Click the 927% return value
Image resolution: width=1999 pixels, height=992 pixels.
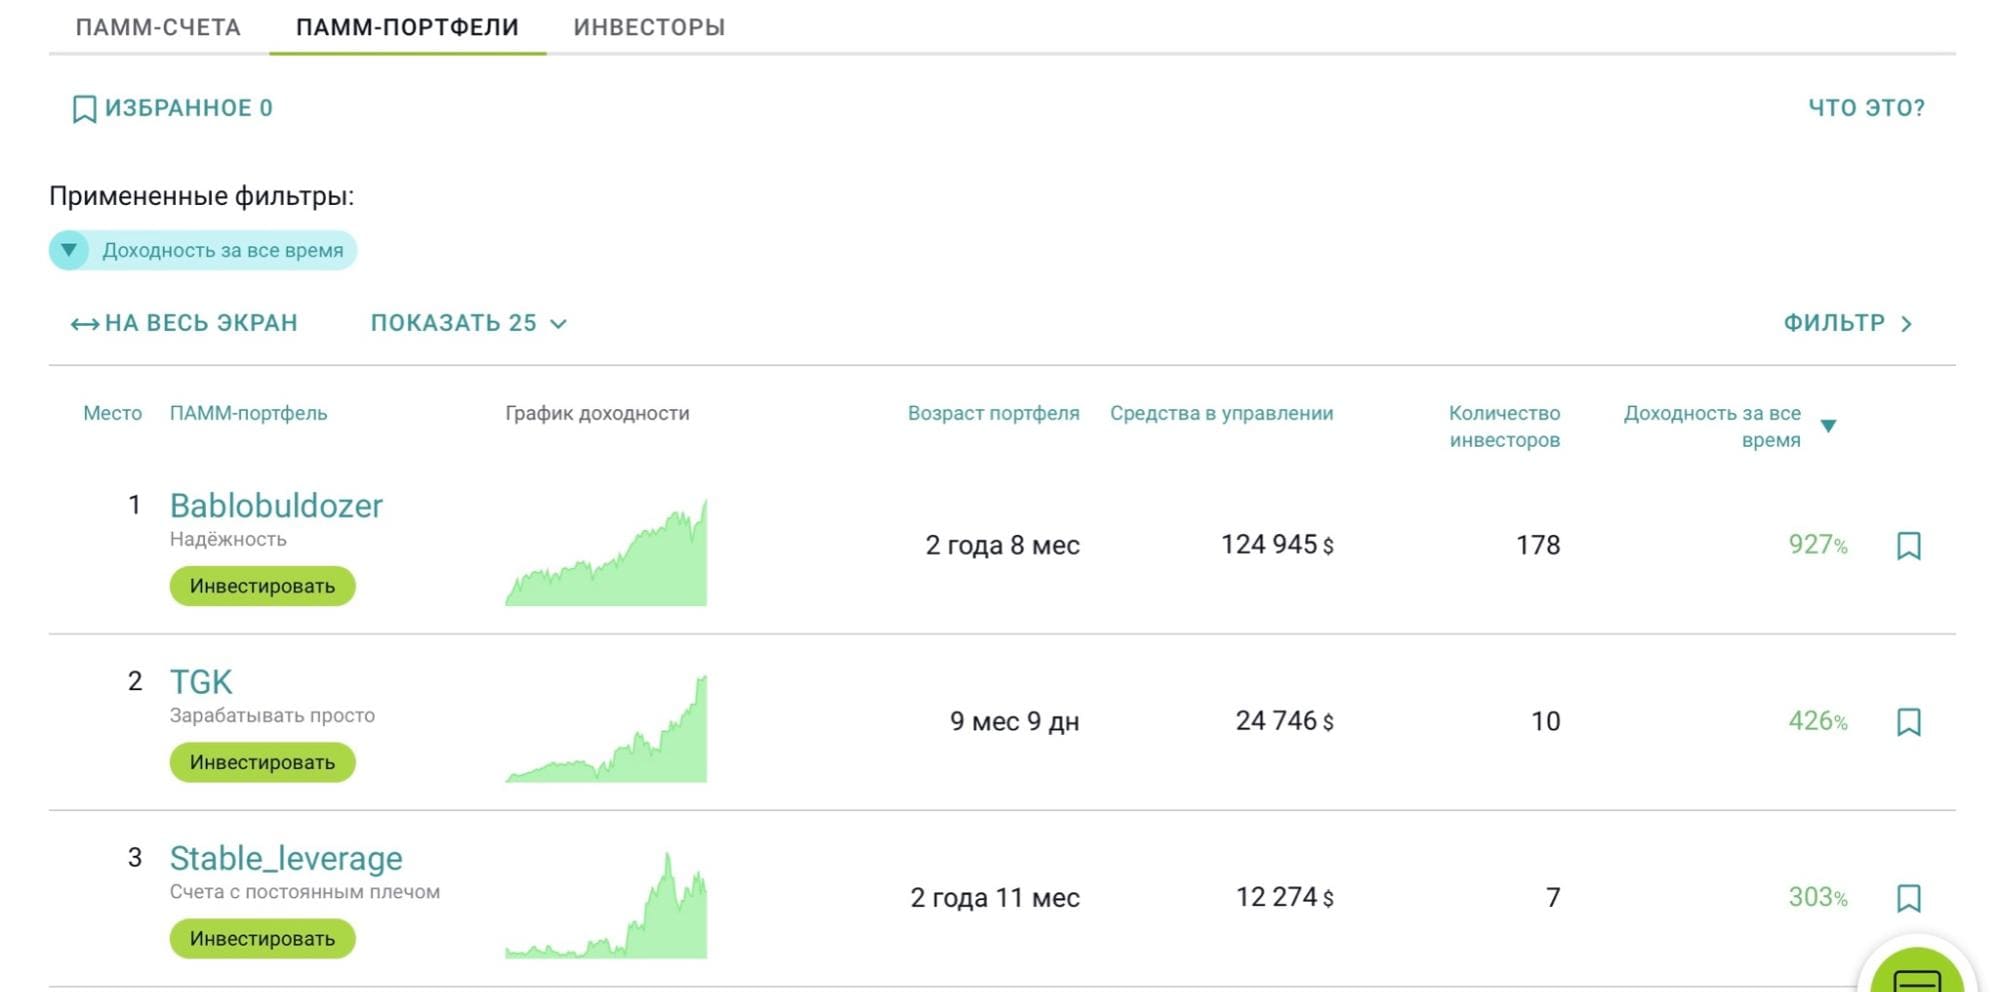1817,545
